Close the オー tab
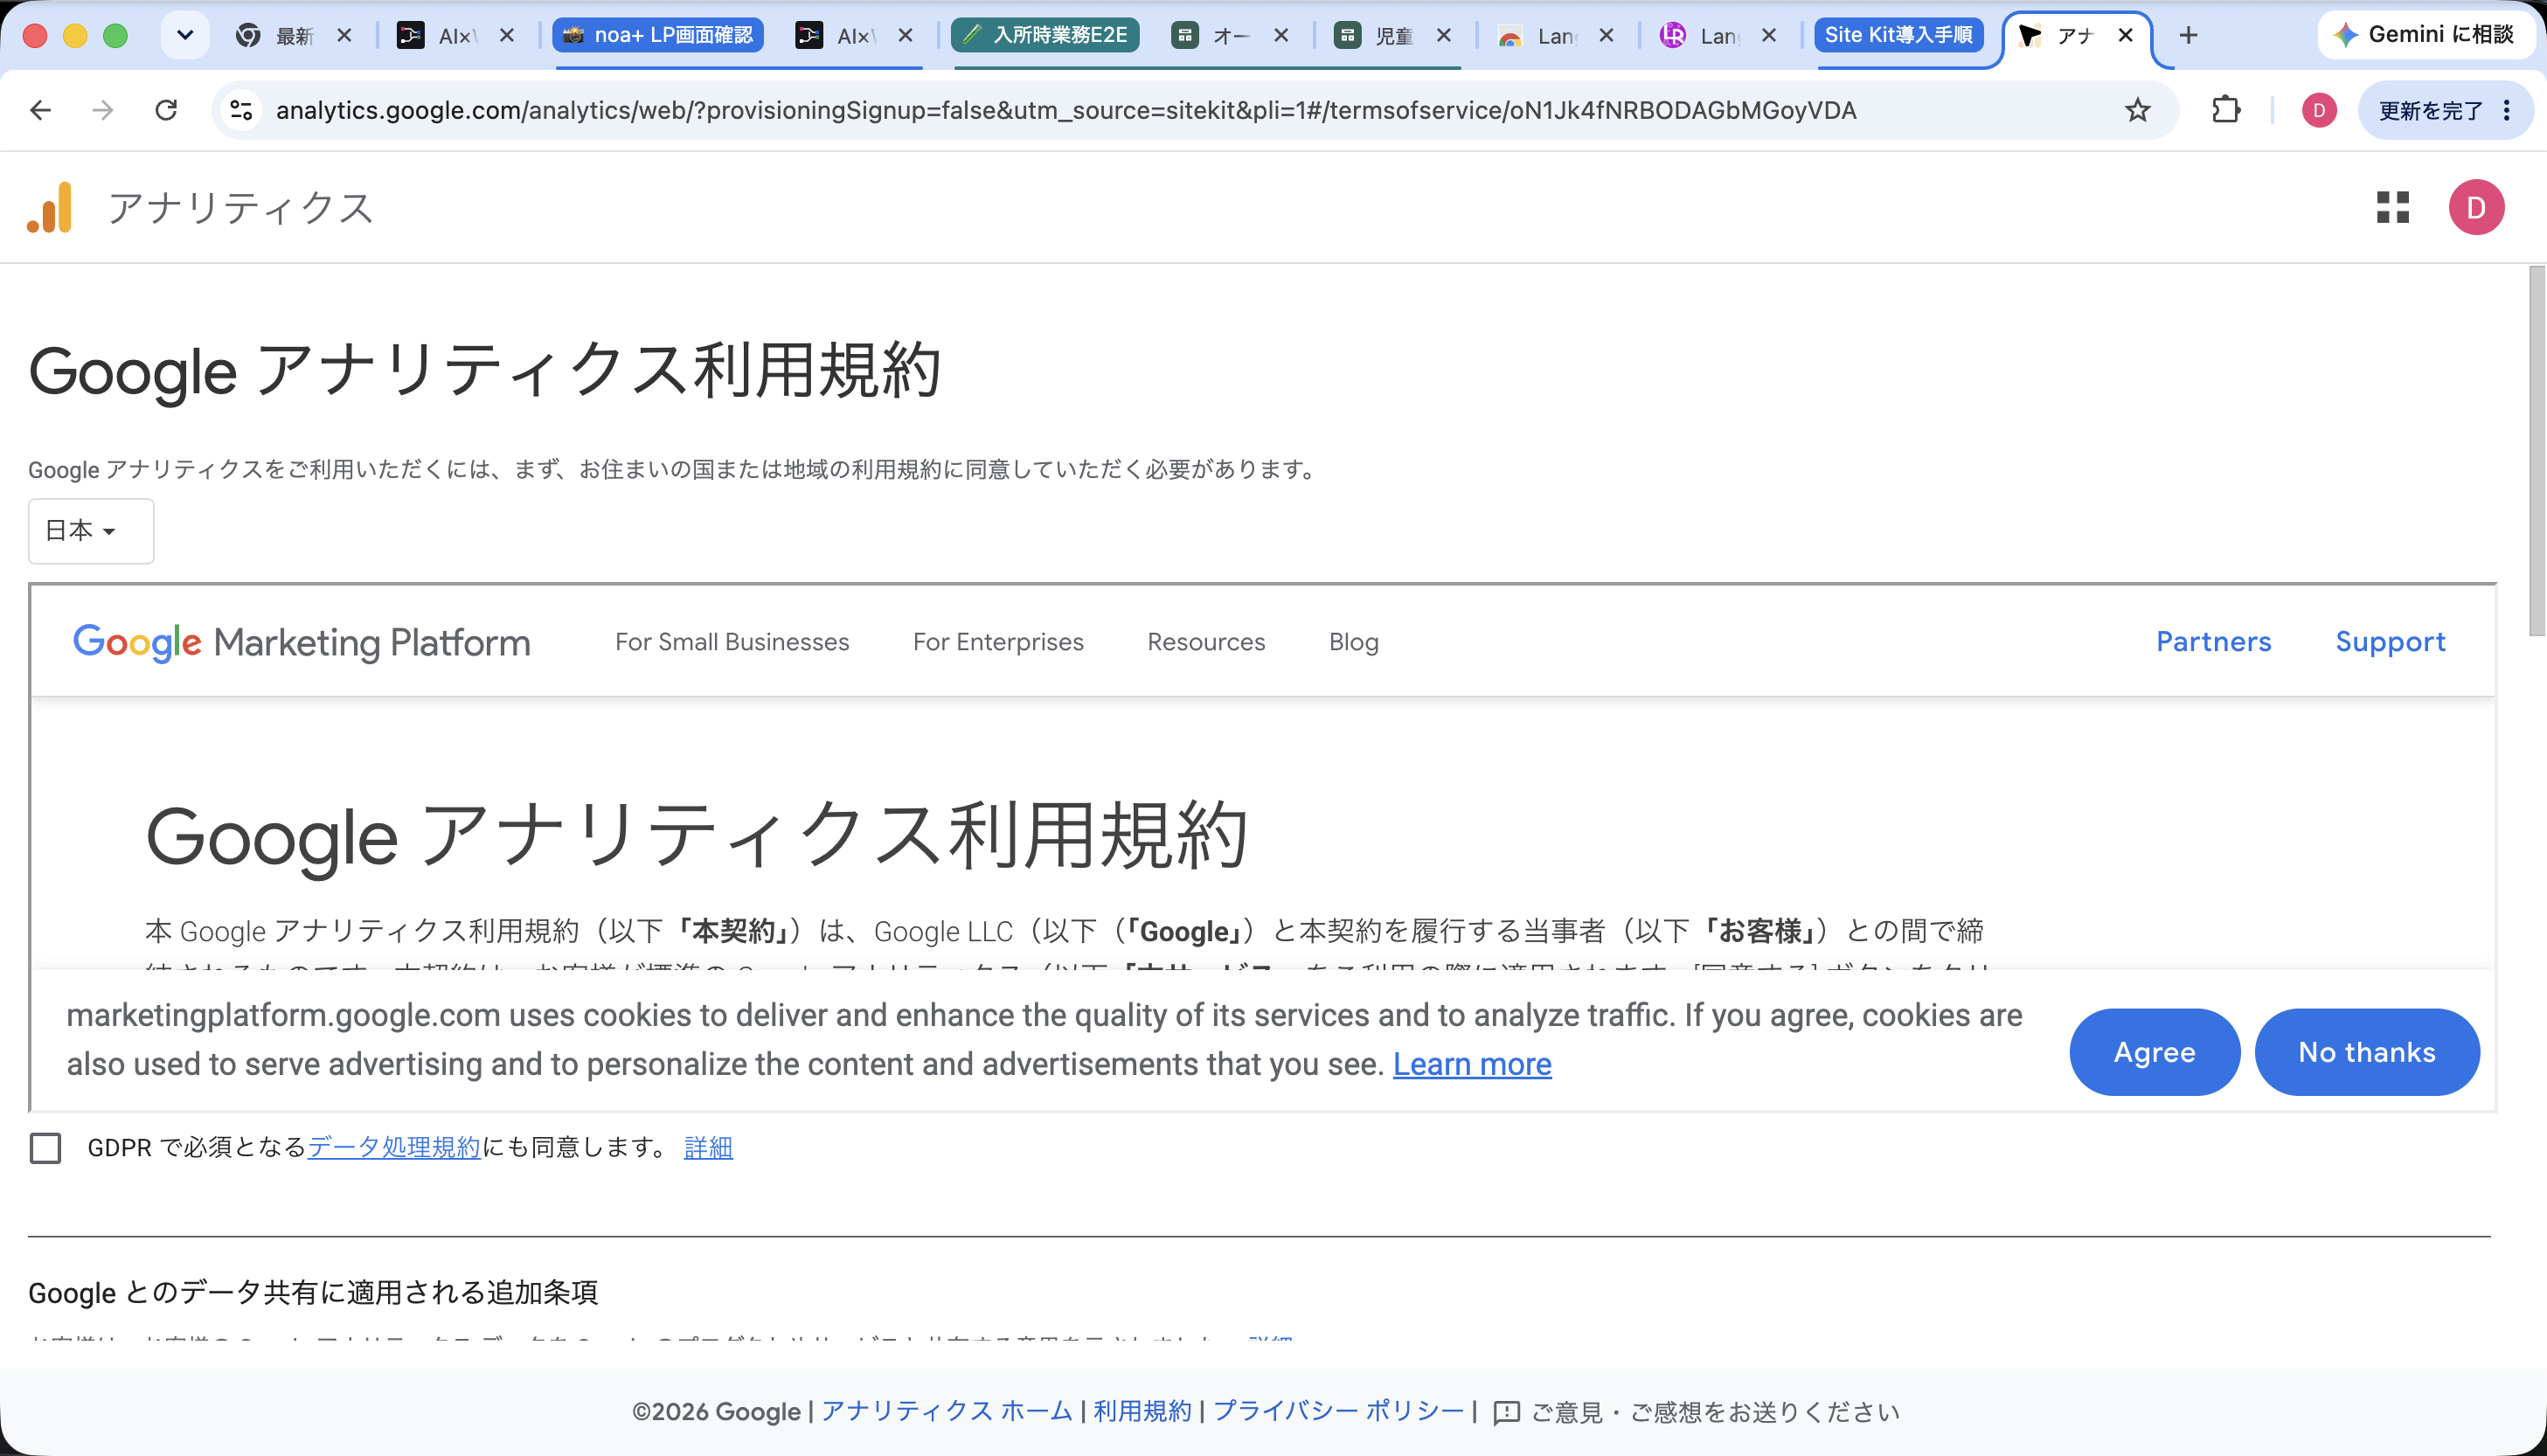The width and height of the screenshot is (2547, 1456). (1280, 36)
